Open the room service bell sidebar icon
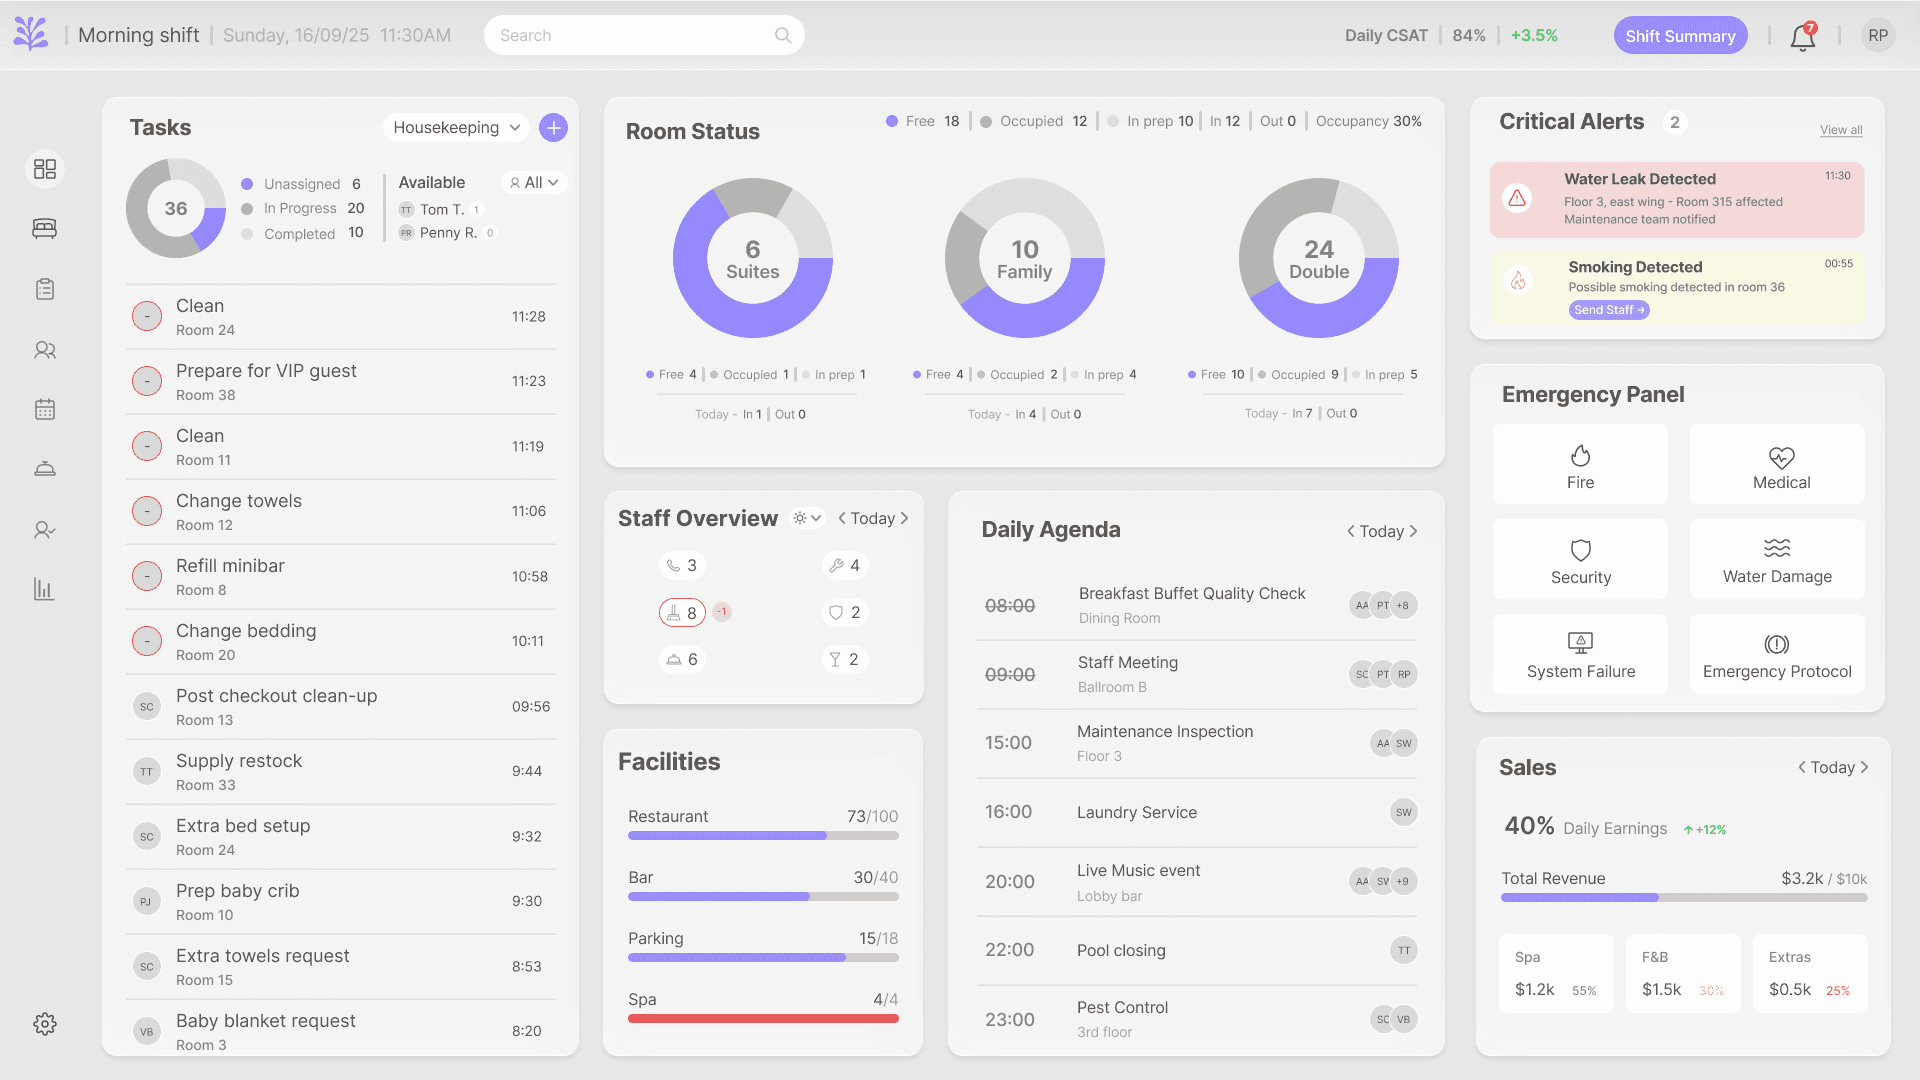Image resolution: width=1920 pixels, height=1080 pixels. [45, 469]
